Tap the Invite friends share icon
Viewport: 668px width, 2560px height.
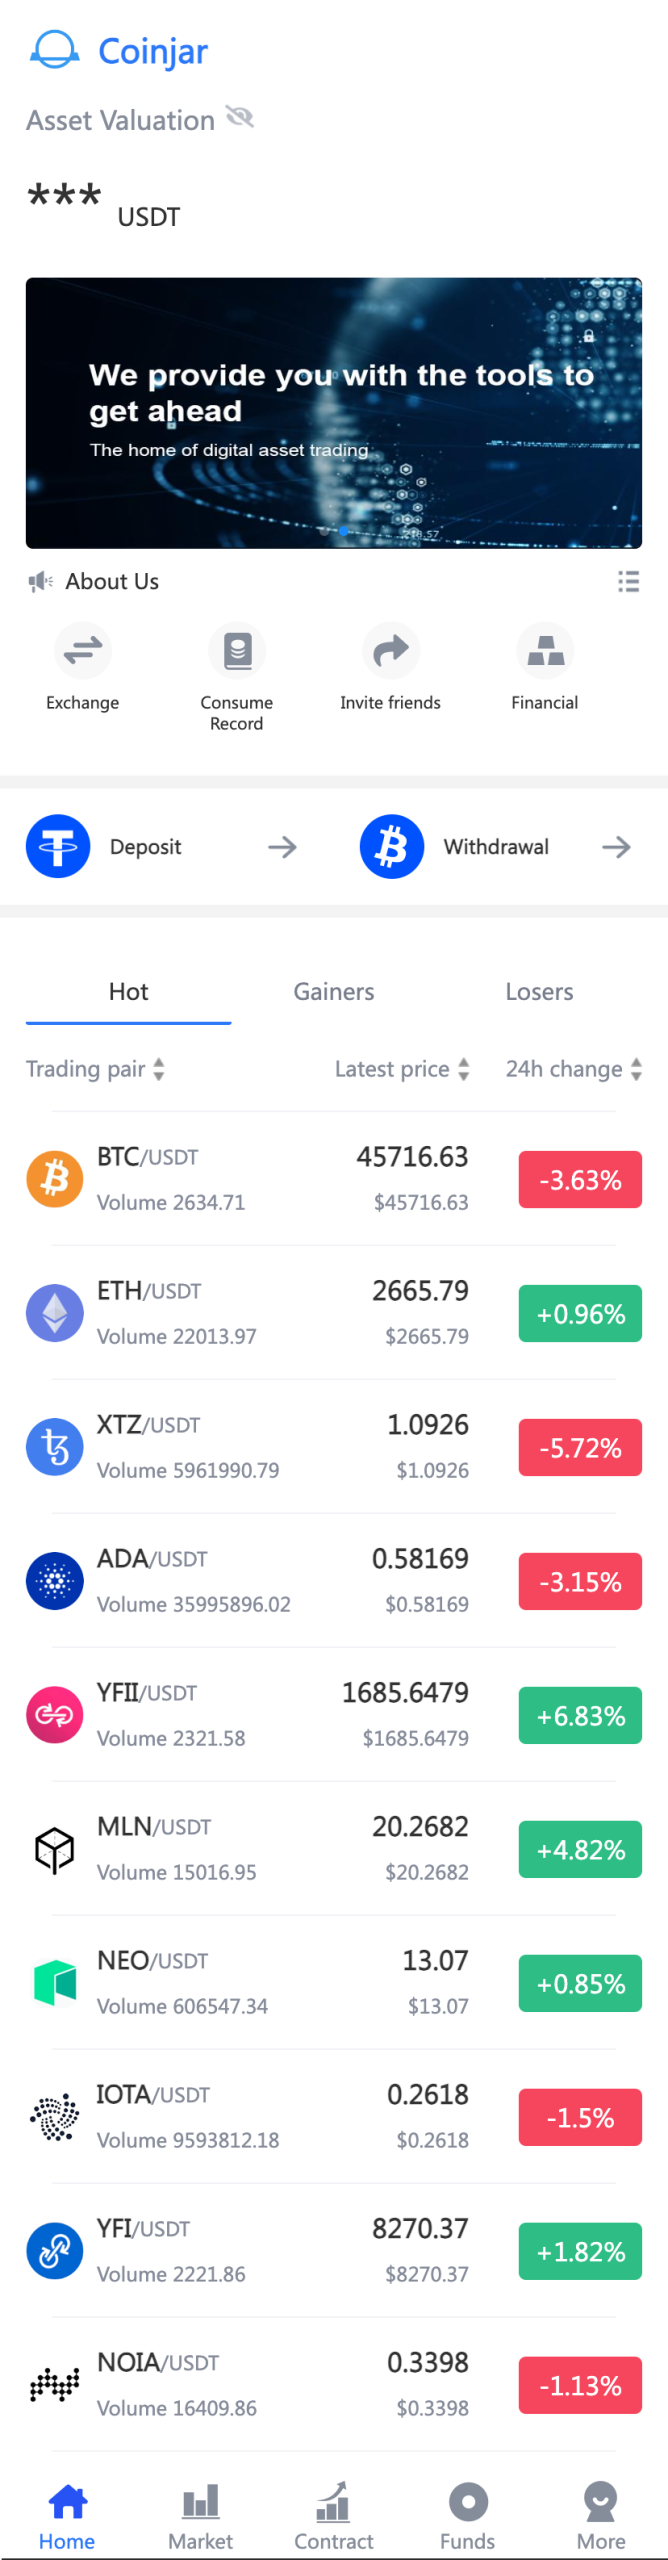390,651
